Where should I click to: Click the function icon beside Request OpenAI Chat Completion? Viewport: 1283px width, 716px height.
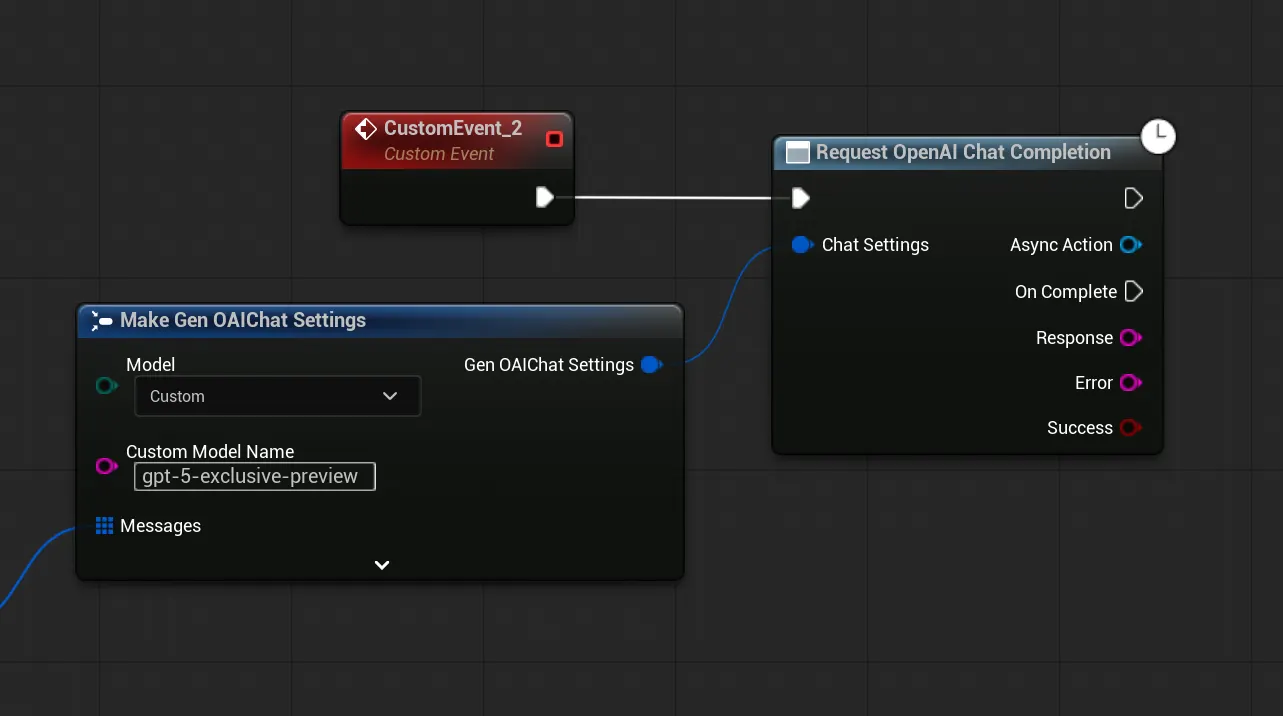pyautogui.click(x=797, y=153)
